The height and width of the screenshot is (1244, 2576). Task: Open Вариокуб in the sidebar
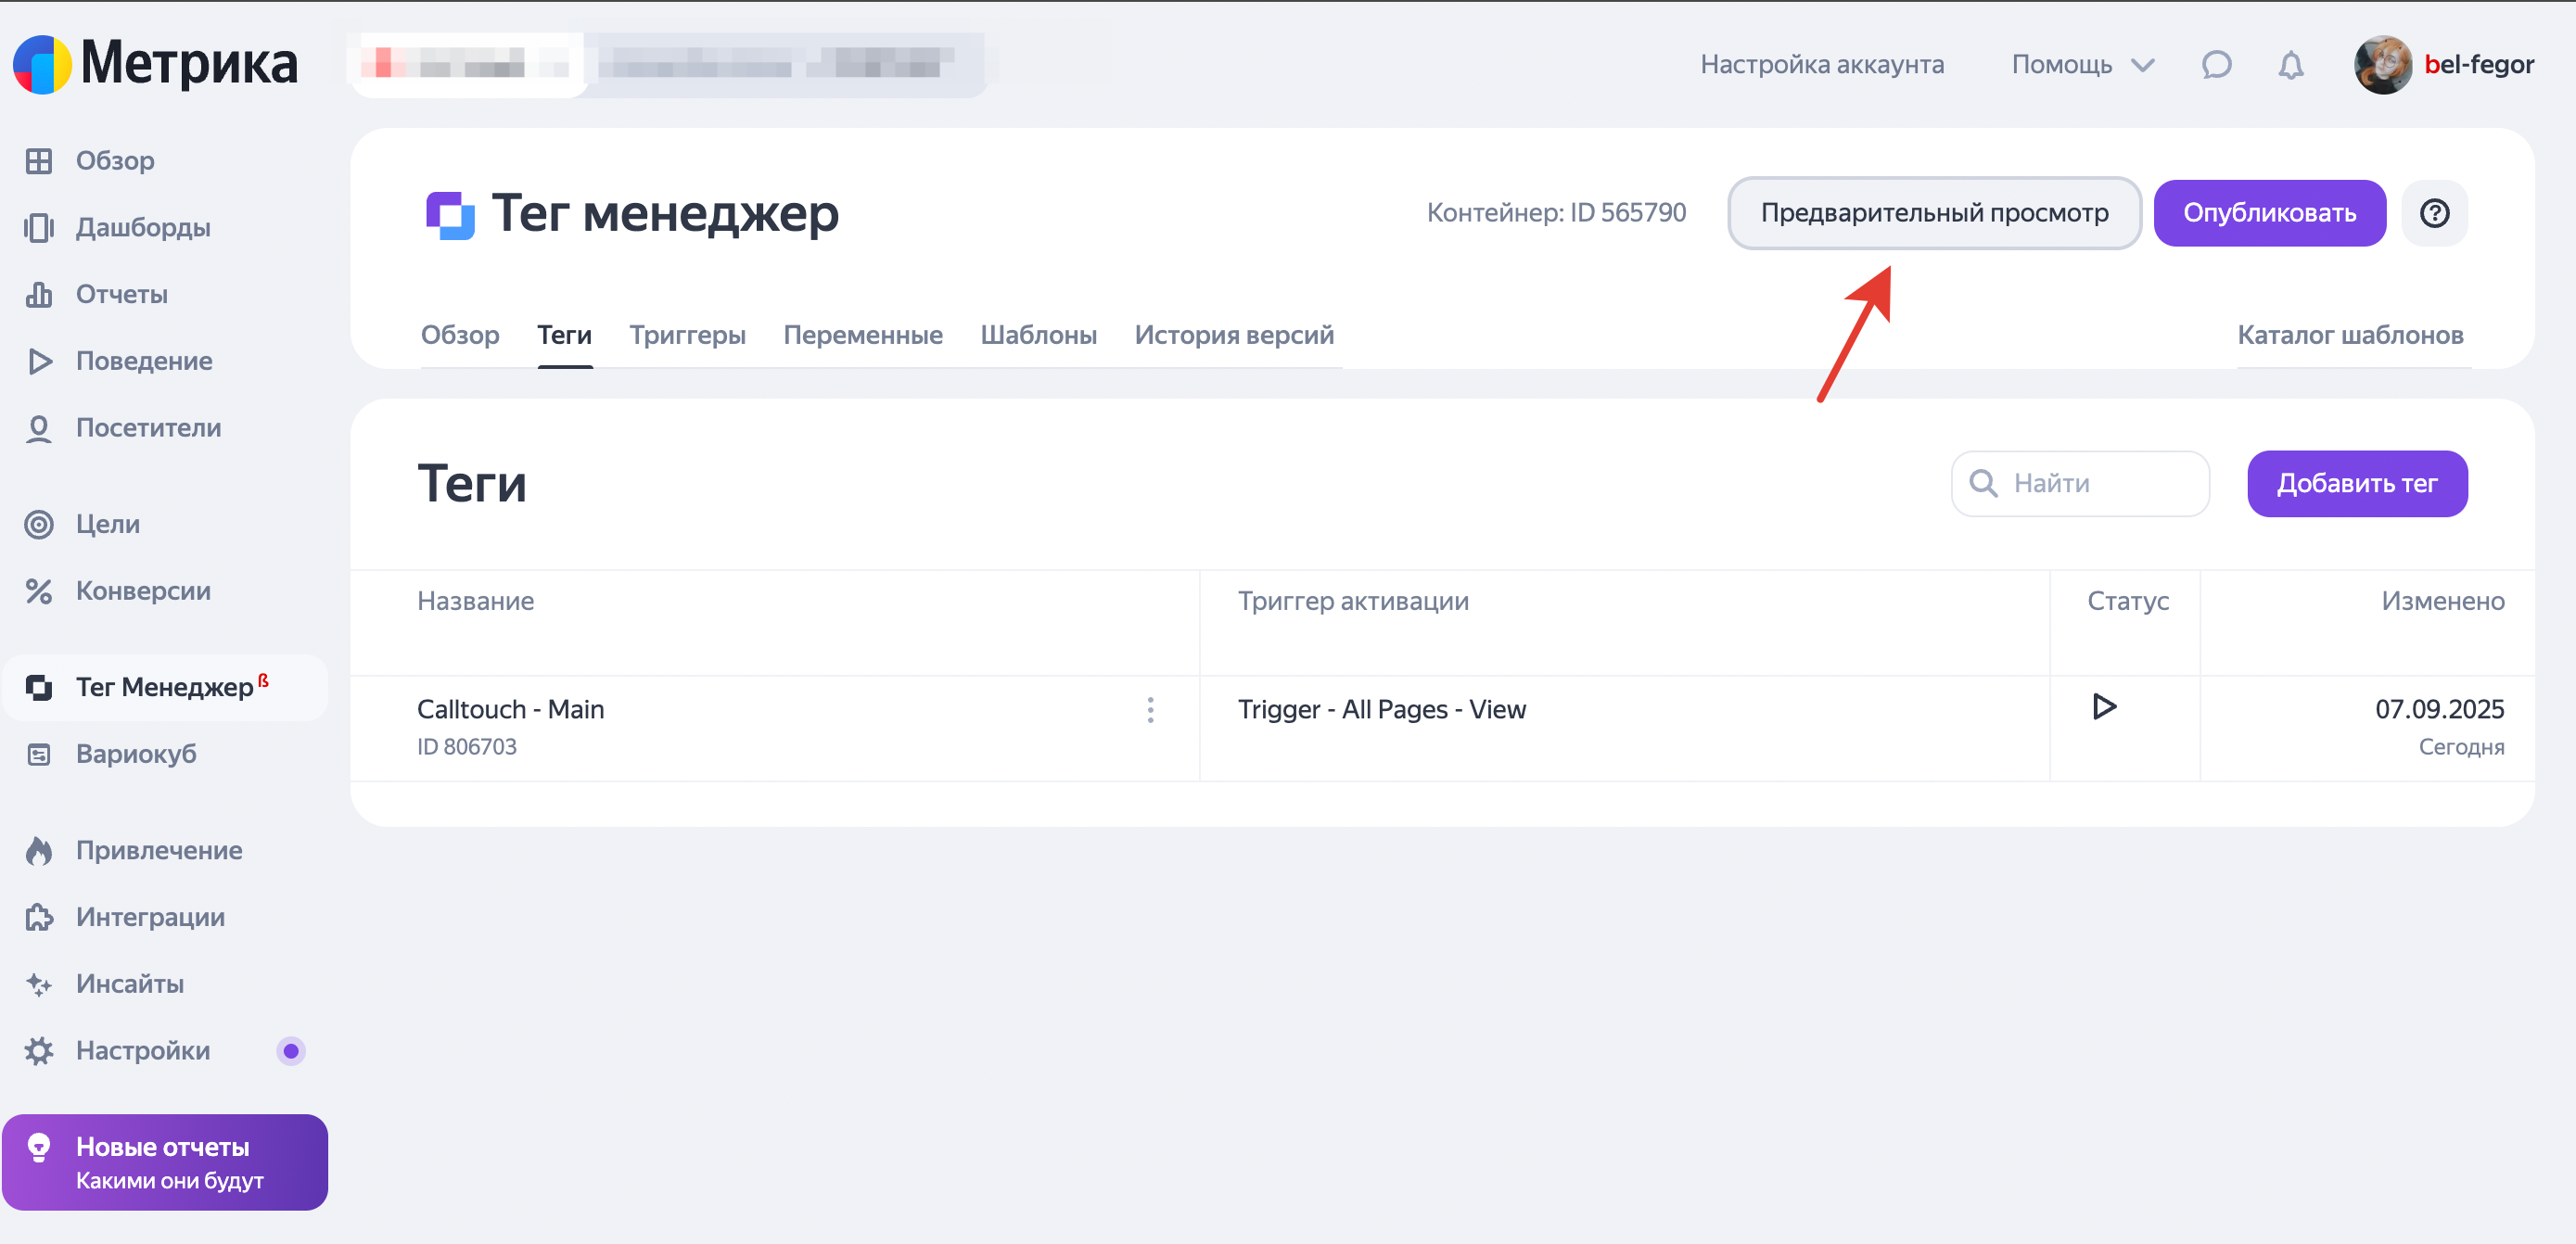click(135, 754)
